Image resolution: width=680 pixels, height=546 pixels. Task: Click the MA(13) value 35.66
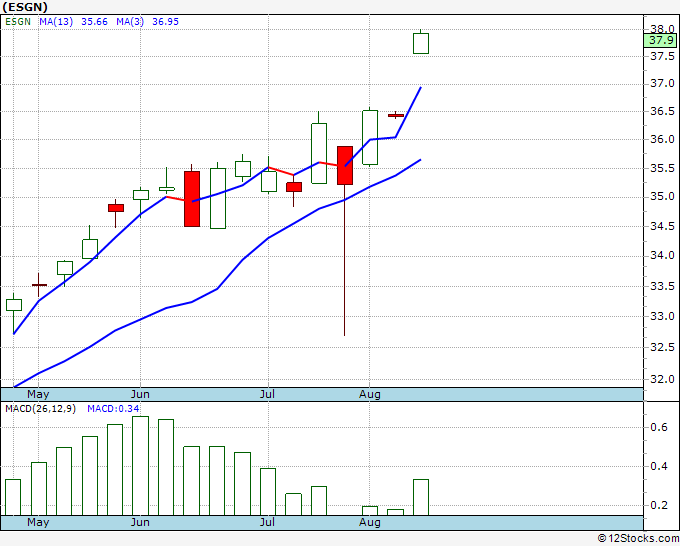pyautogui.click(x=95, y=22)
